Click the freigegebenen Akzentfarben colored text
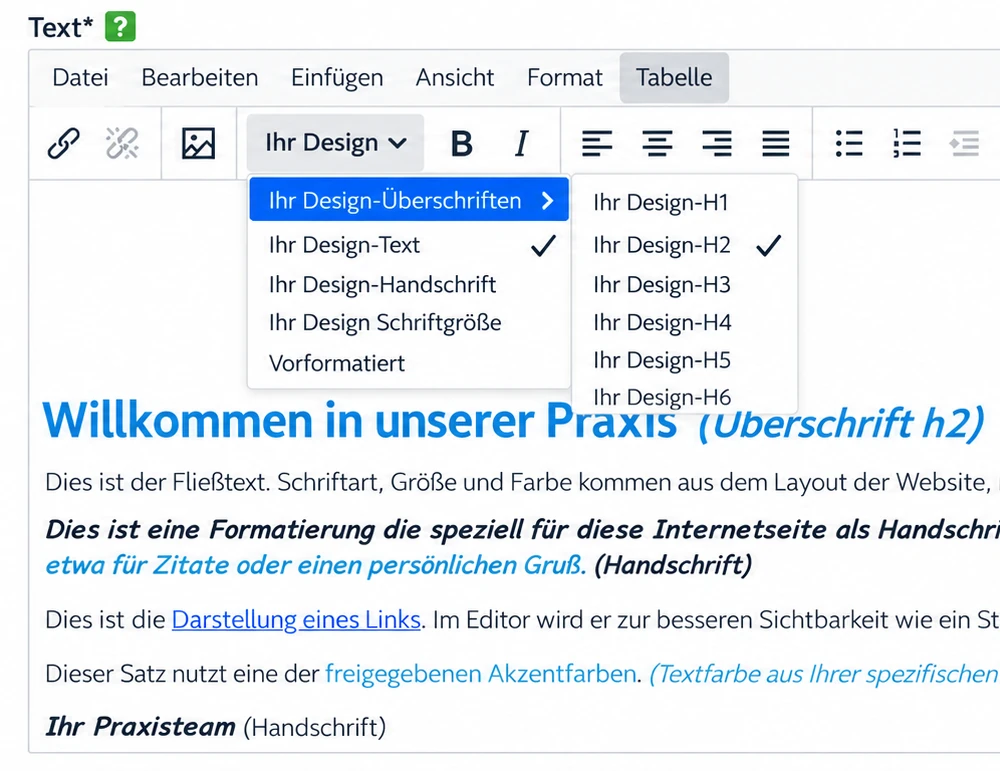The width and height of the screenshot is (1000, 771). point(481,673)
